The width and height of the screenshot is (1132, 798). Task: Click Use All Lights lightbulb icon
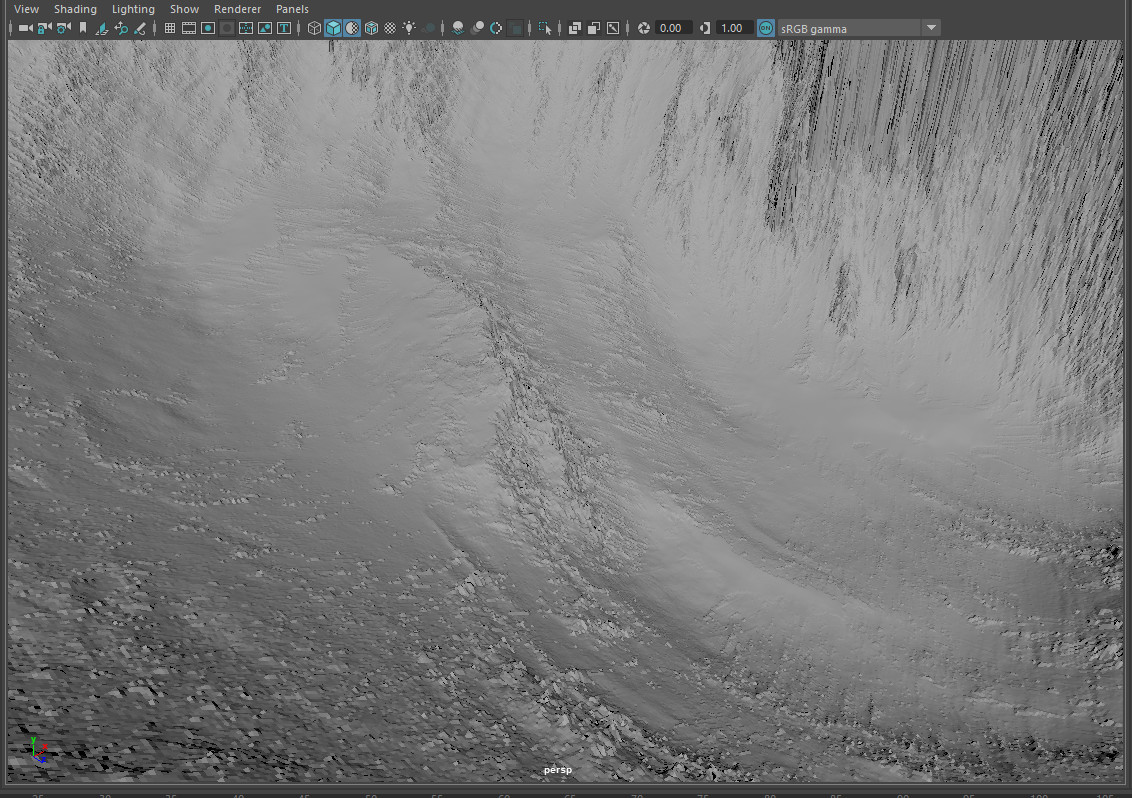[x=409, y=28]
